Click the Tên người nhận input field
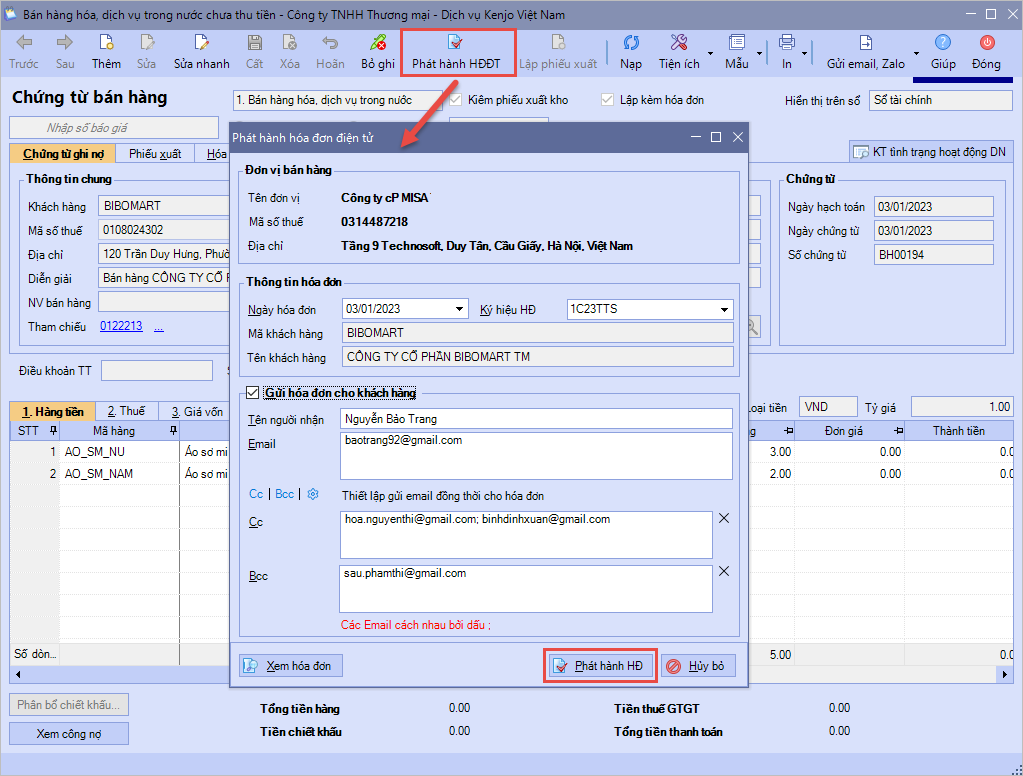 pyautogui.click(x=536, y=419)
